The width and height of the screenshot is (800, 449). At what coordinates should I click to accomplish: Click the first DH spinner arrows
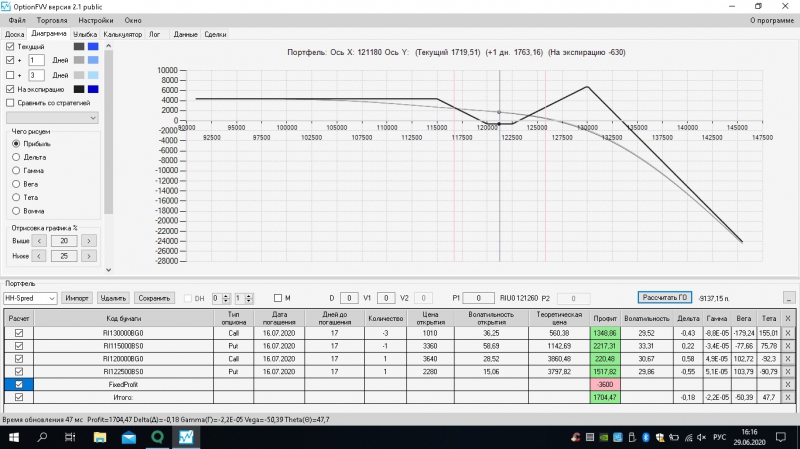(x=226, y=298)
